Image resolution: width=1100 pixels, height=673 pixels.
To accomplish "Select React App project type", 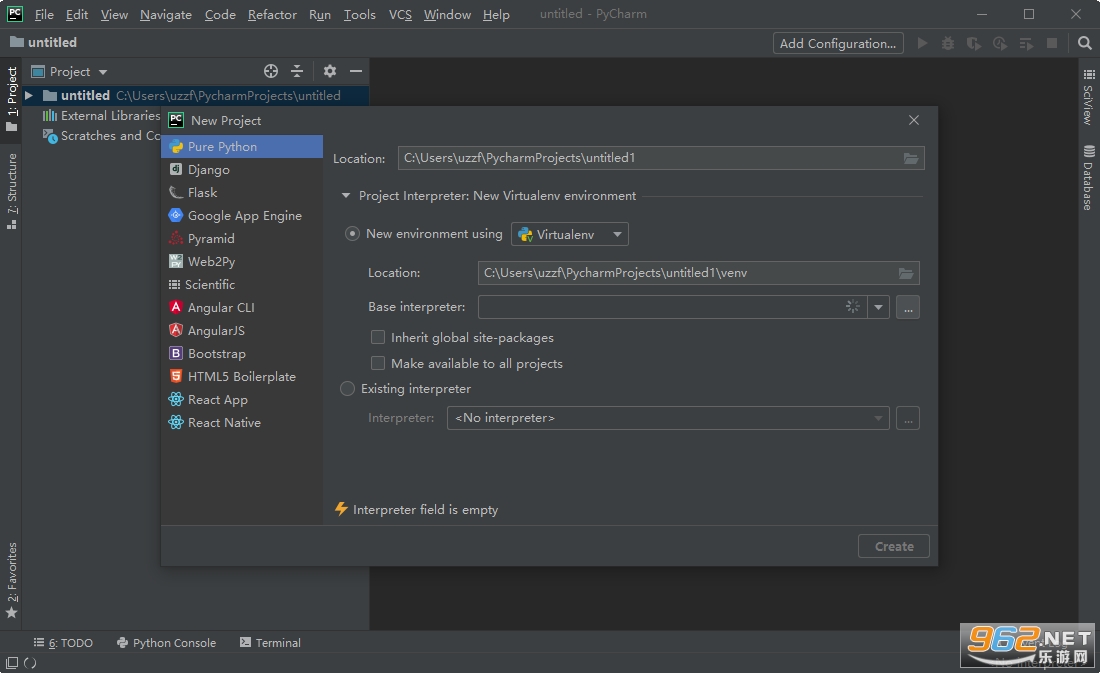I will click(x=242, y=399).
